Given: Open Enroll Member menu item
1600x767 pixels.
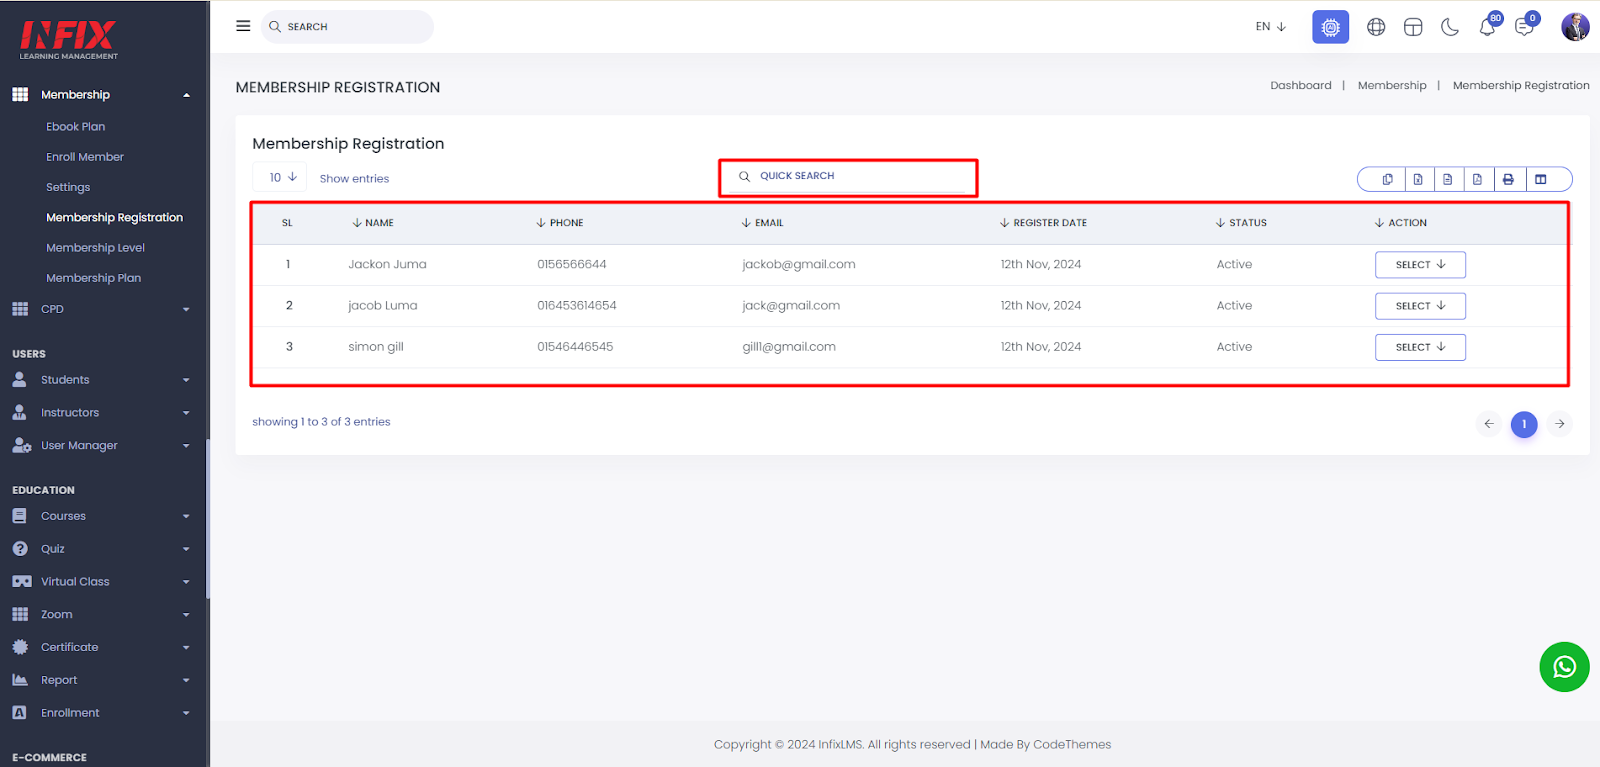Looking at the screenshot, I should [x=85, y=157].
